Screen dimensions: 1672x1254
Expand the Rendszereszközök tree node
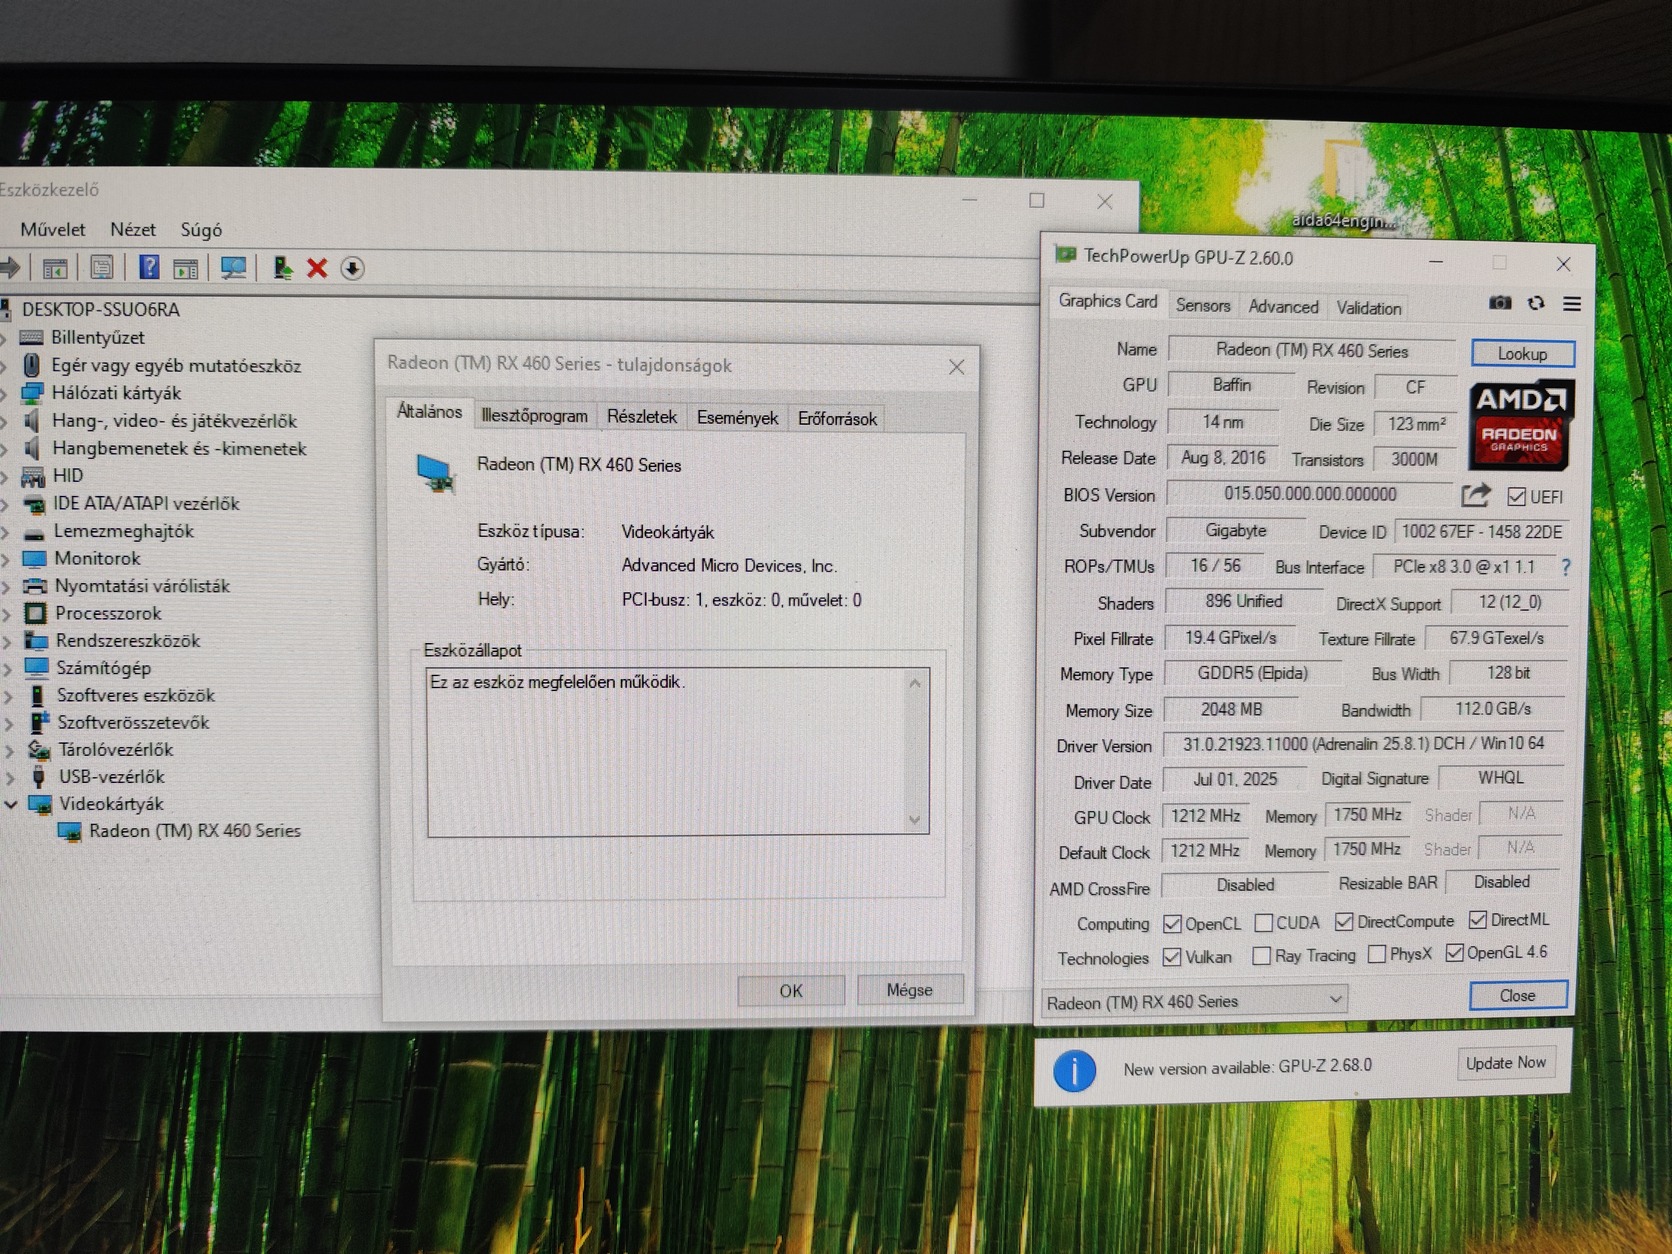pyautogui.click(x=7, y=641)
